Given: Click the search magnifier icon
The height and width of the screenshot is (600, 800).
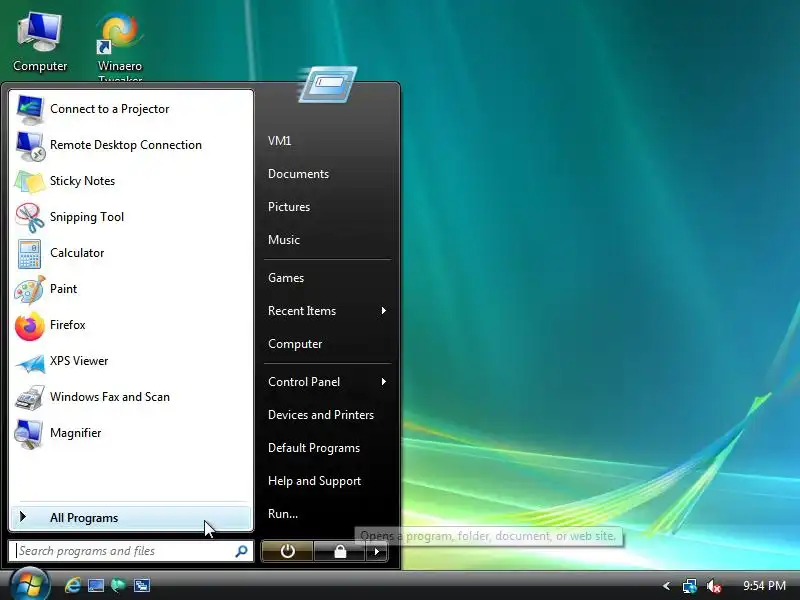Looking at the screenshot, I should (241, 551).
